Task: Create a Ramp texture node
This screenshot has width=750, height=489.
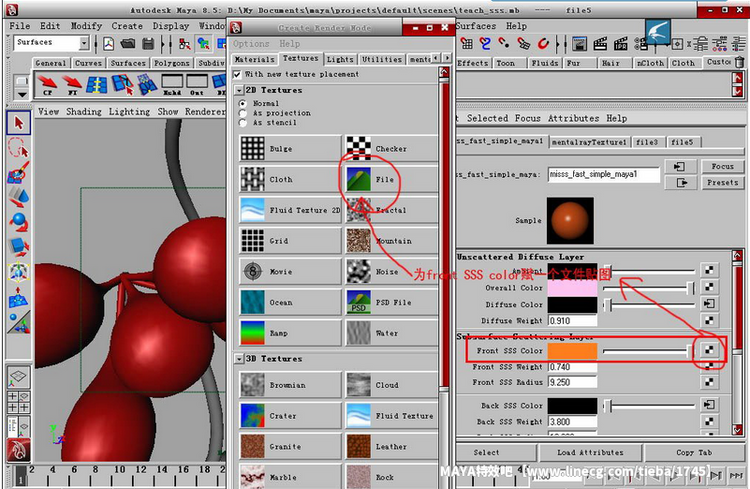Action: [x=290, y=333]
